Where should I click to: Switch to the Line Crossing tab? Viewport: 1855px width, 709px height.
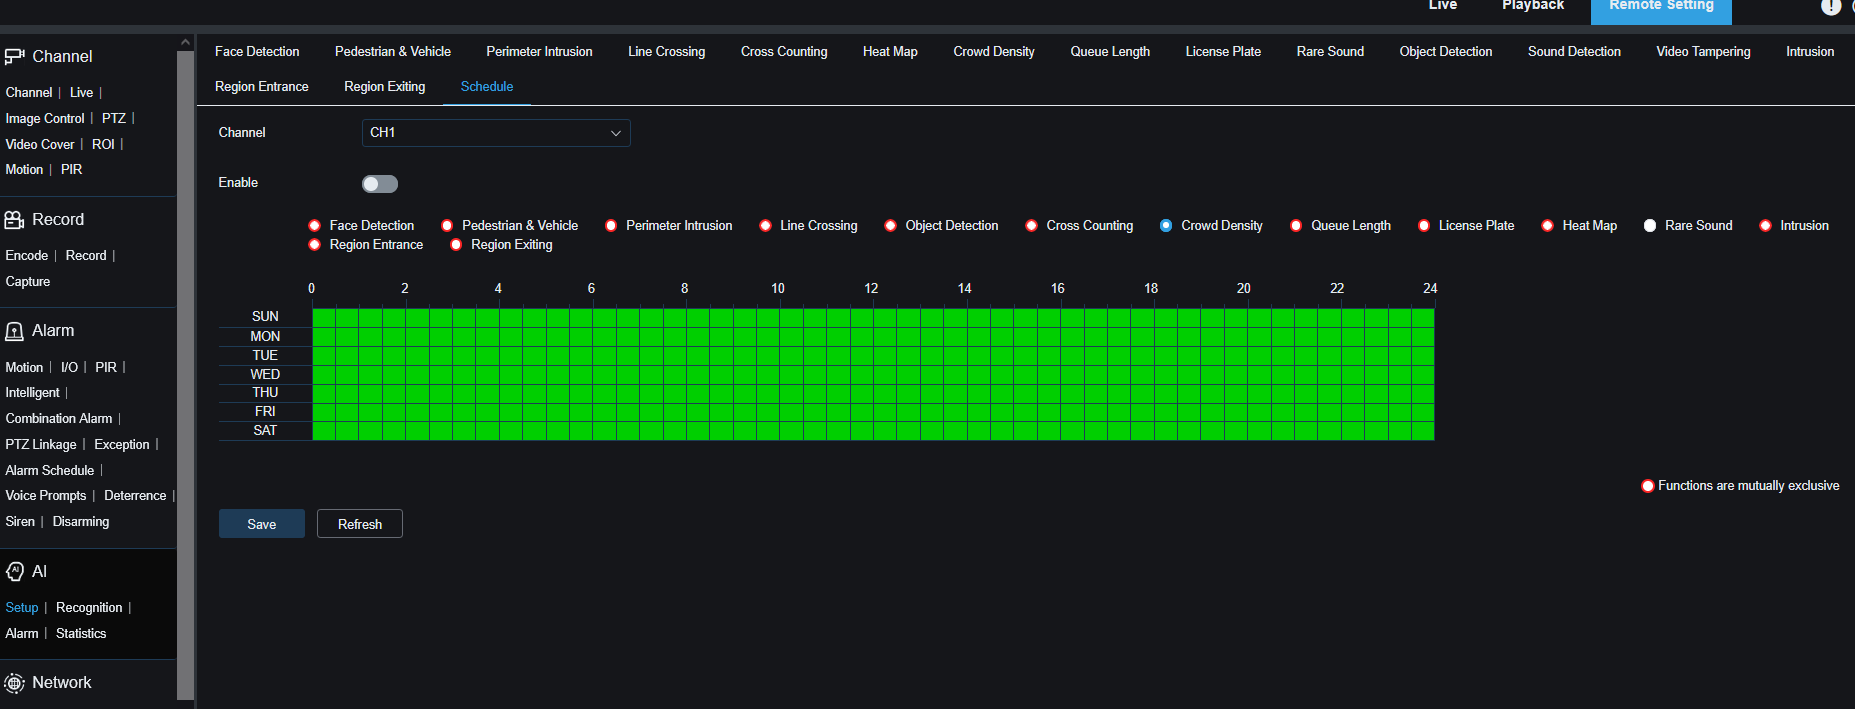[667, 52]
